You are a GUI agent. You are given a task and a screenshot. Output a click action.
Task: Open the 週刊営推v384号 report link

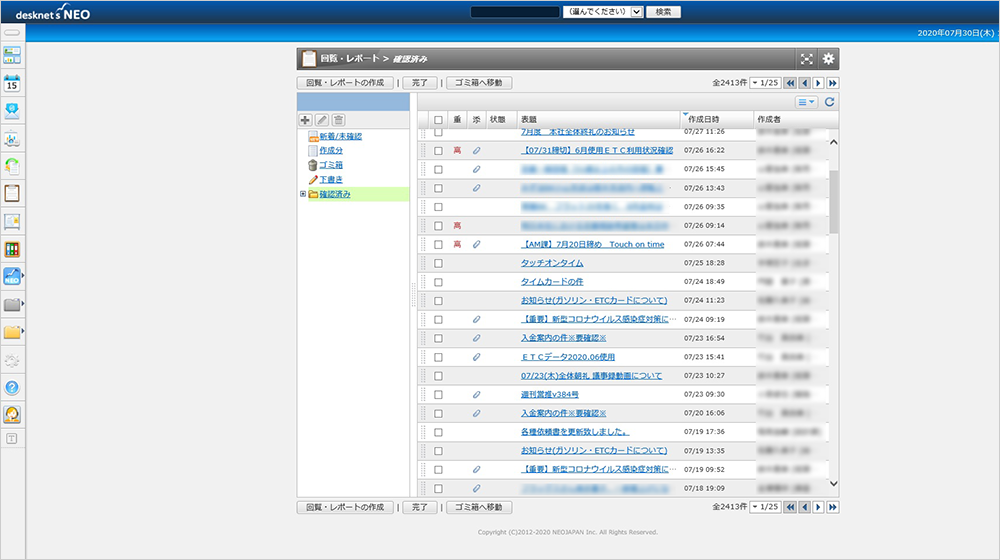pos(549,395)
